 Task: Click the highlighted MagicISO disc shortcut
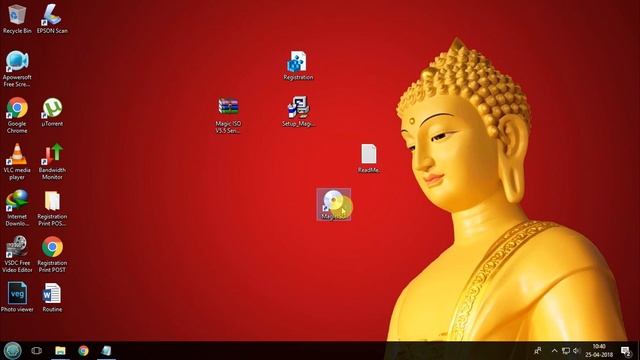coord(333,204)
